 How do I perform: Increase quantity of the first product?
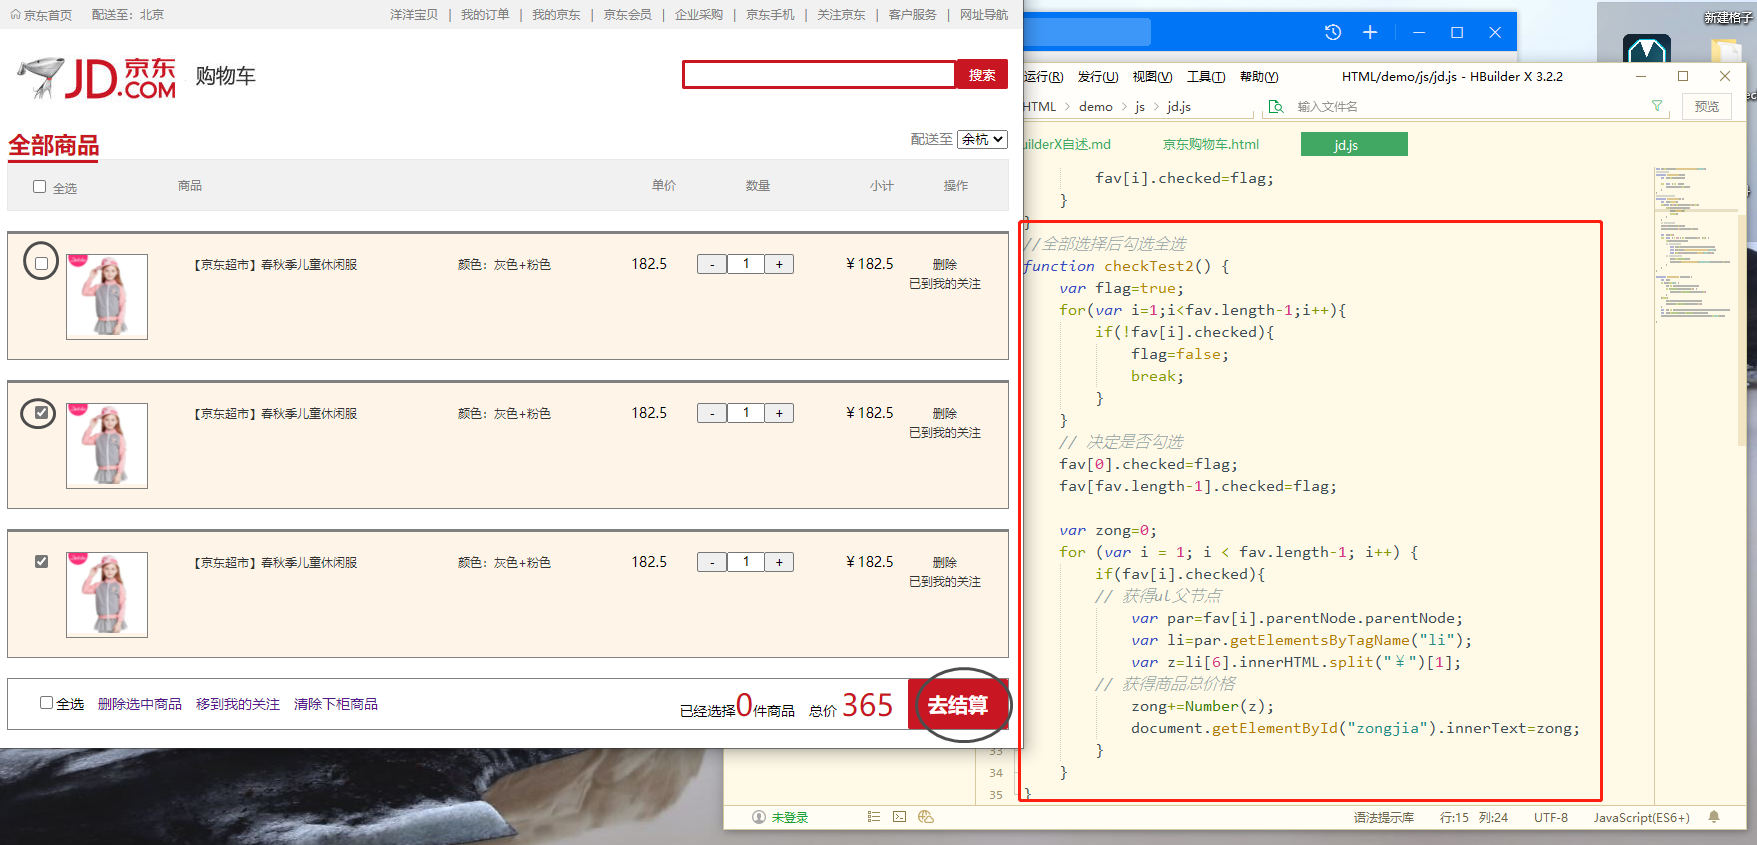tap(779, 264)
